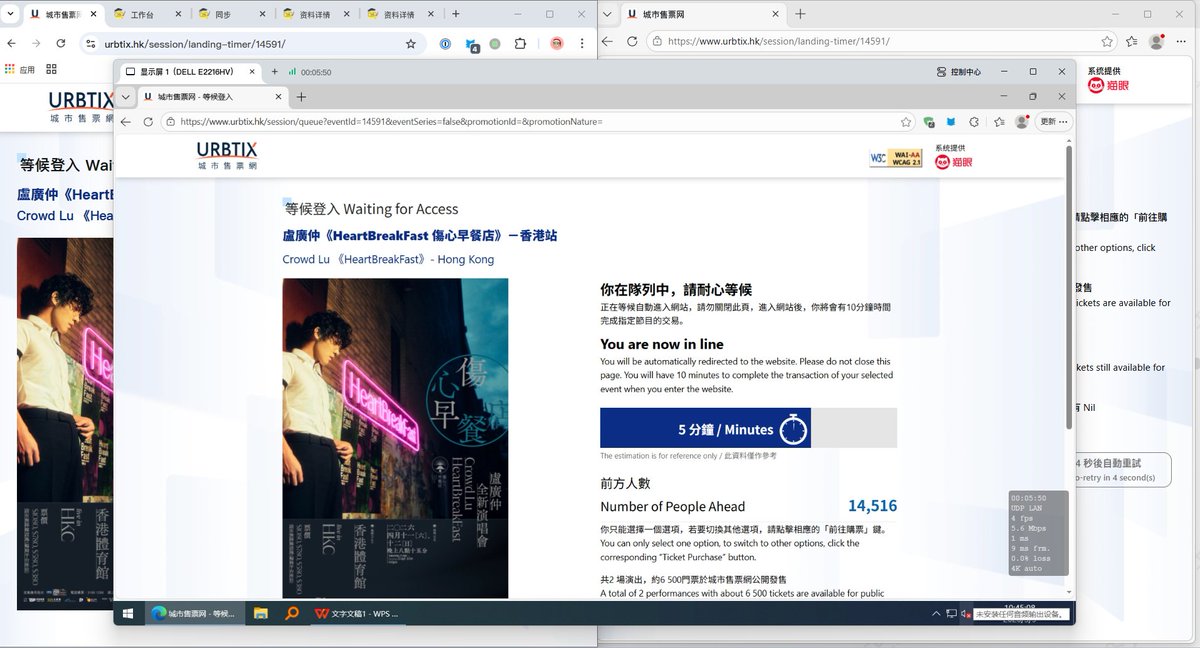Open 控制中心 in remote desktop window
The width and height of the screenshot is (1200, 648).
pos(959,72)
